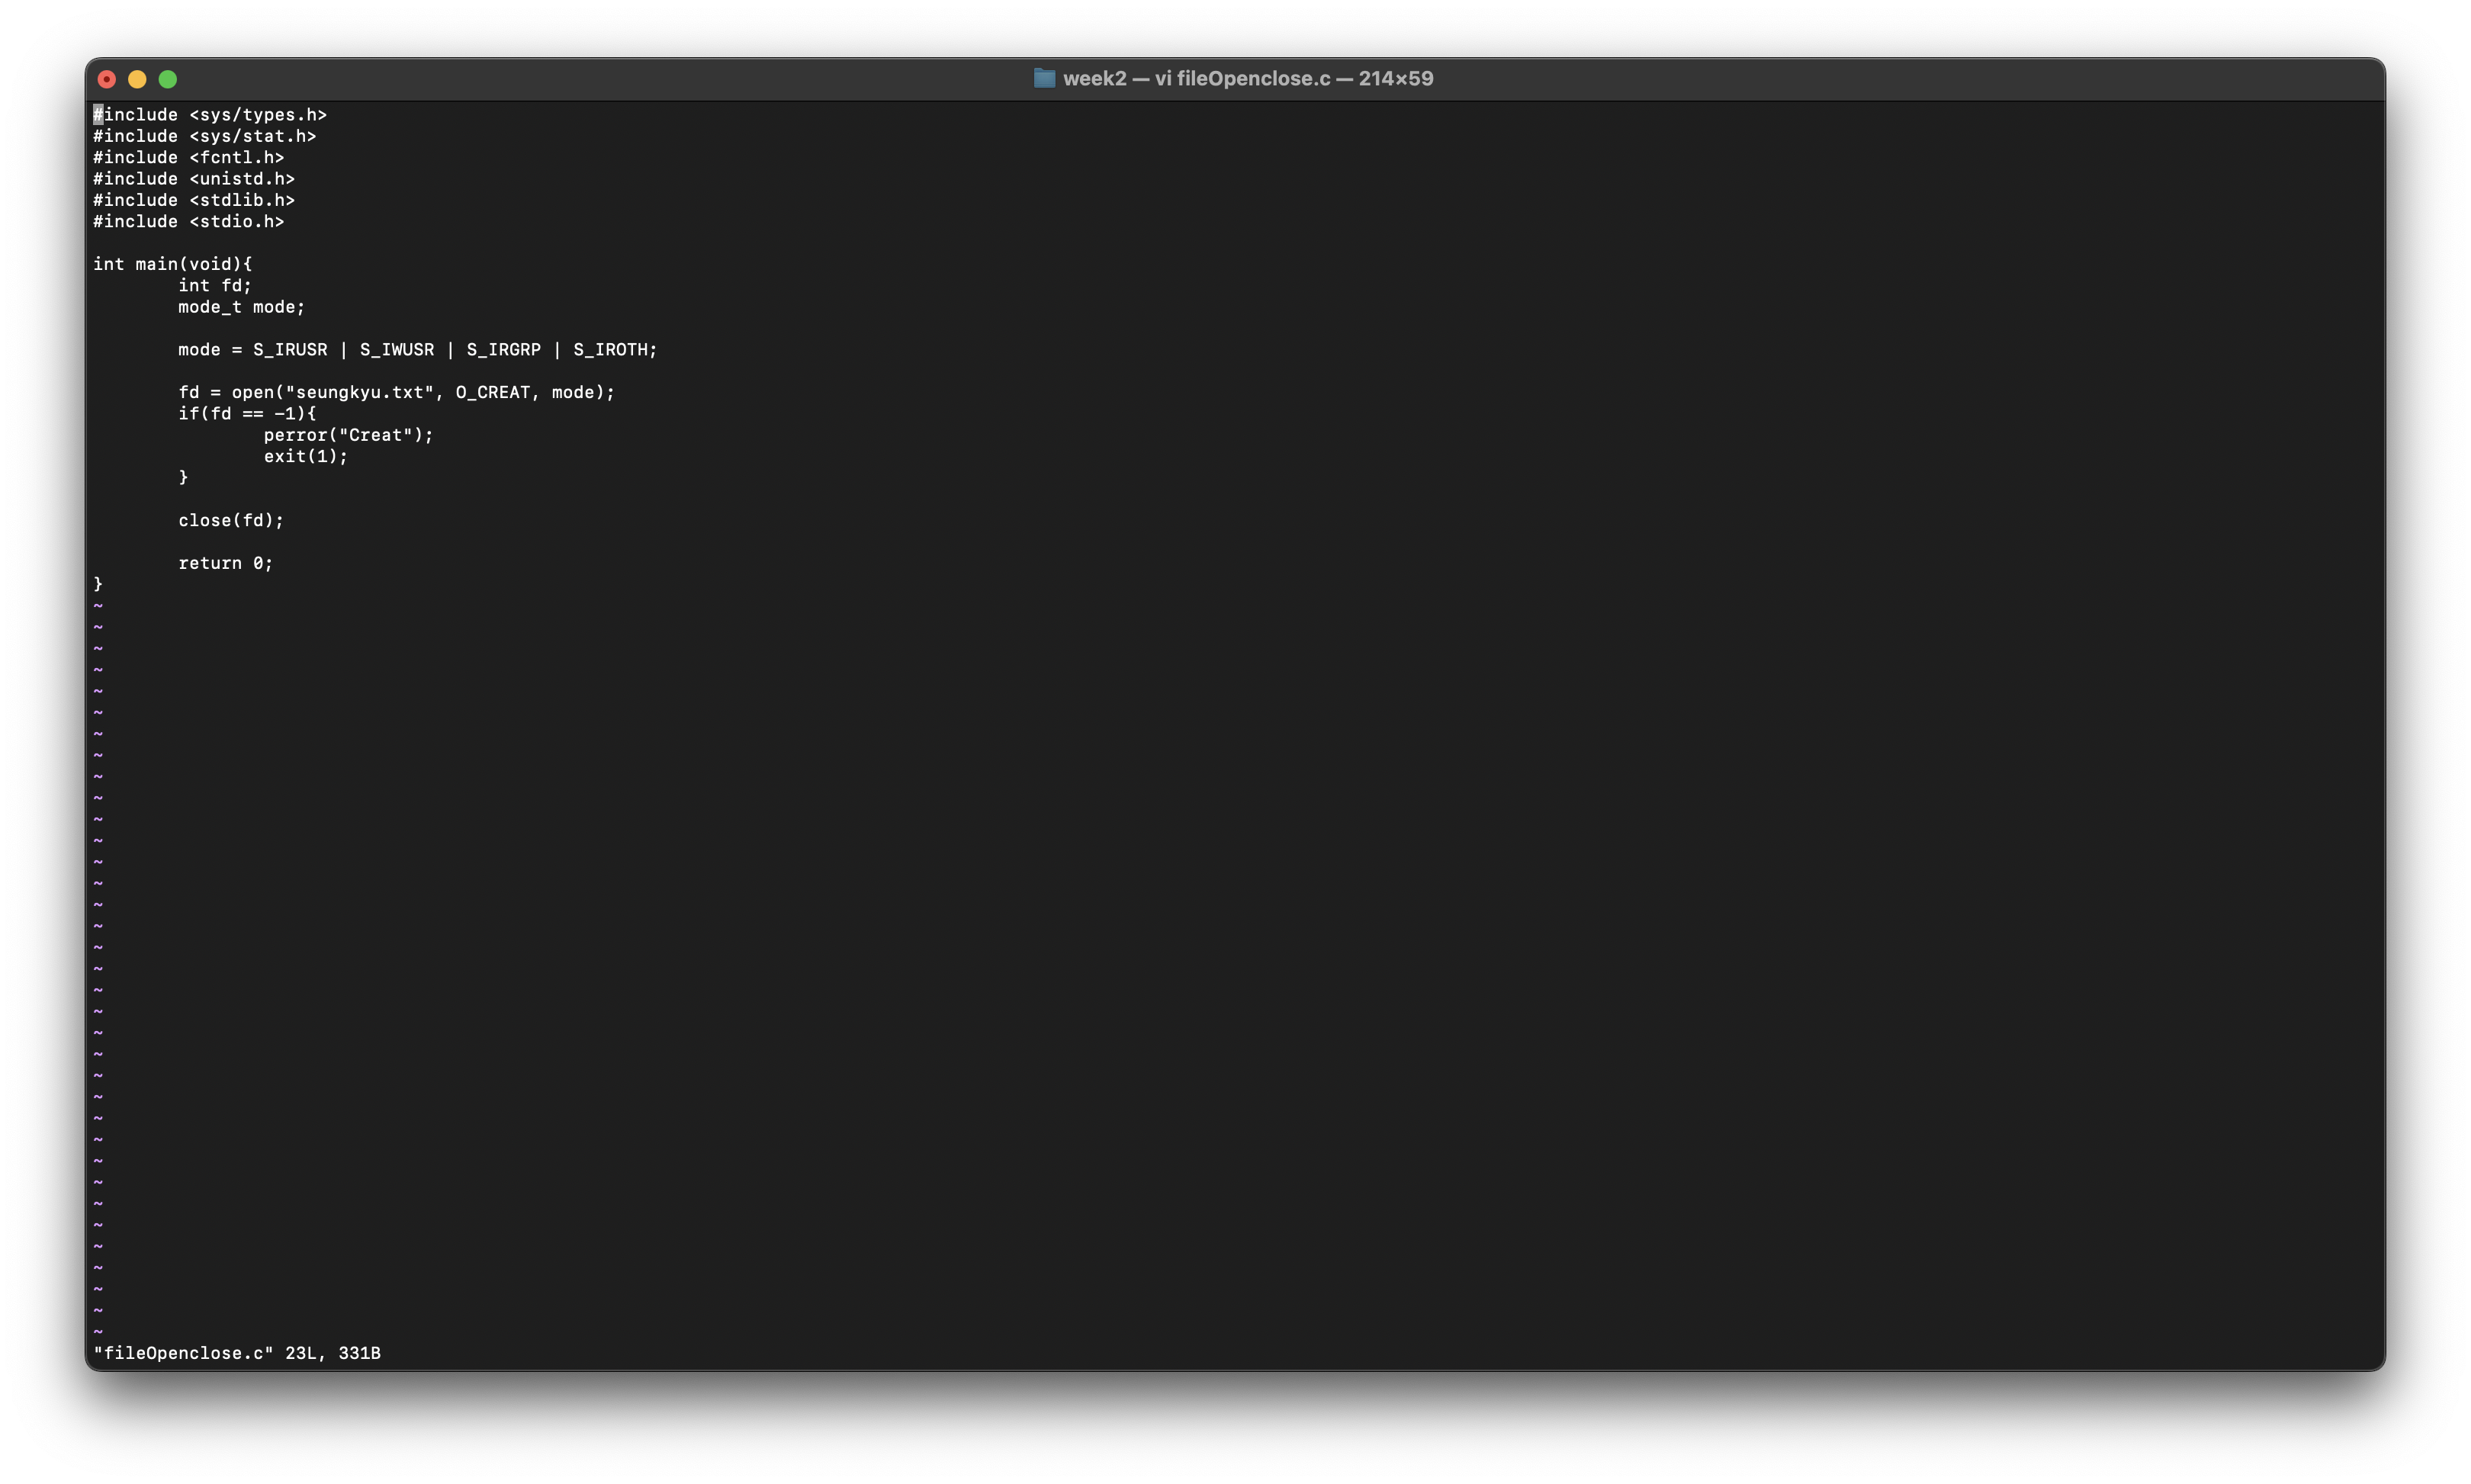The image size is (2471, 1484).
Task: Place cursor on the sys/types.h include line
Action: tap(210, 115)
